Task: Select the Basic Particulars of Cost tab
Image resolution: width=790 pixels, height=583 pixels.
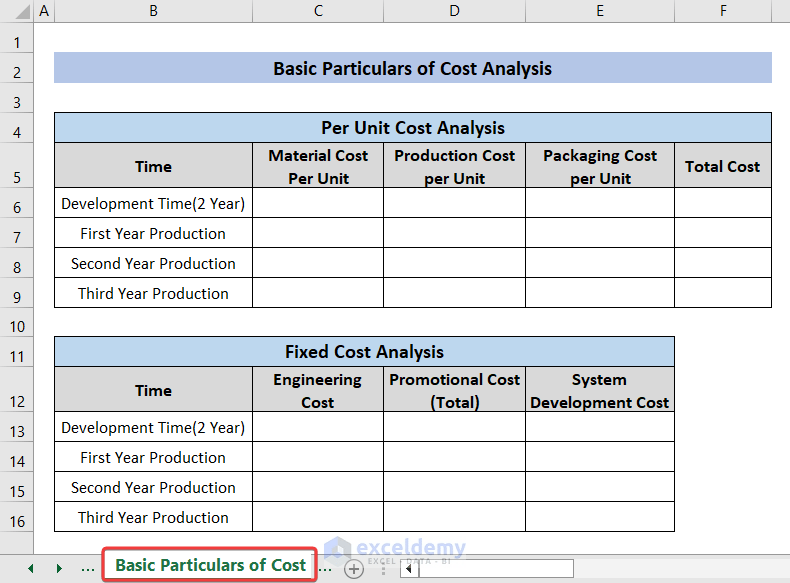Action: 210,565
